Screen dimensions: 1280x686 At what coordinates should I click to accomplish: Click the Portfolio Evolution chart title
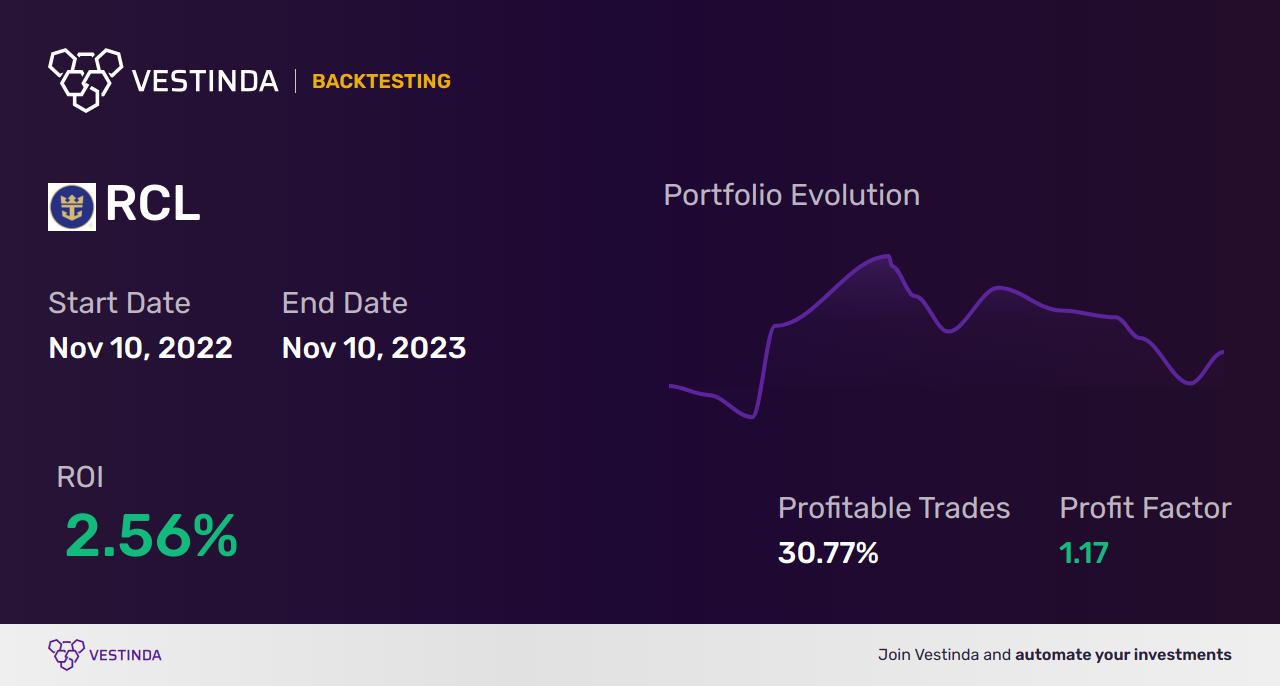coord(792,195)
